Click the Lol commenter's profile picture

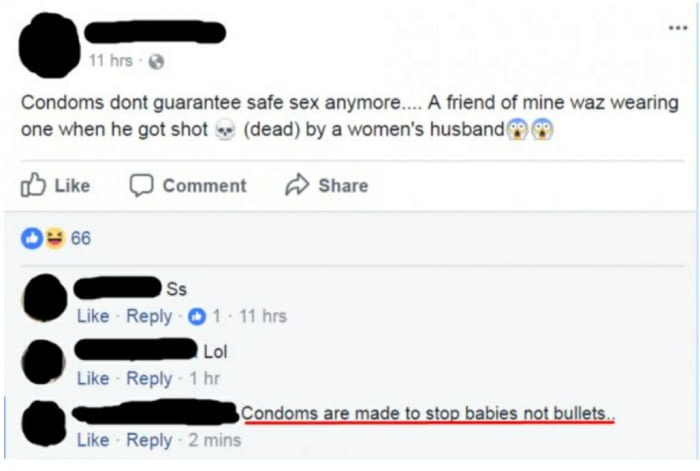tap(44, 362)
